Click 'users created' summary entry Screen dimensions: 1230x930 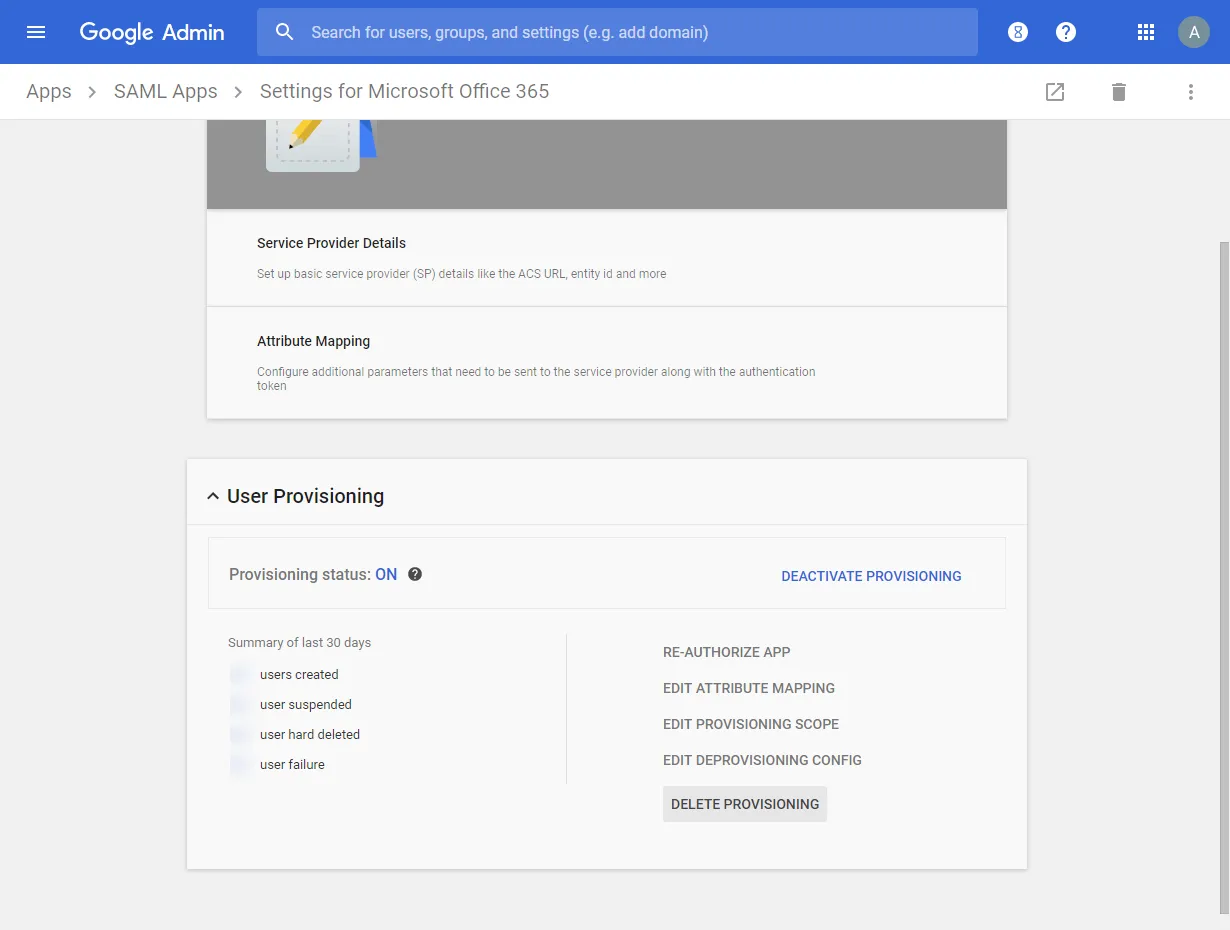coord(299,674)
